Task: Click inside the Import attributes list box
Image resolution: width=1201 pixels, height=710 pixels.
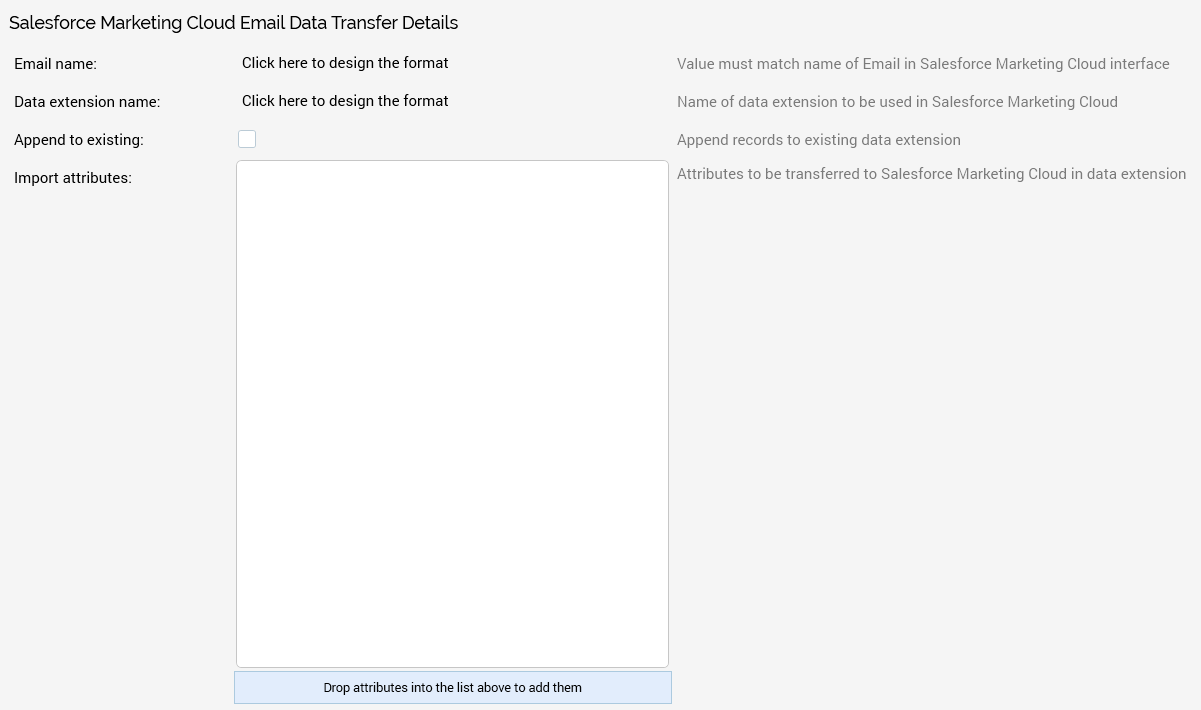Action: click(452, 413)
